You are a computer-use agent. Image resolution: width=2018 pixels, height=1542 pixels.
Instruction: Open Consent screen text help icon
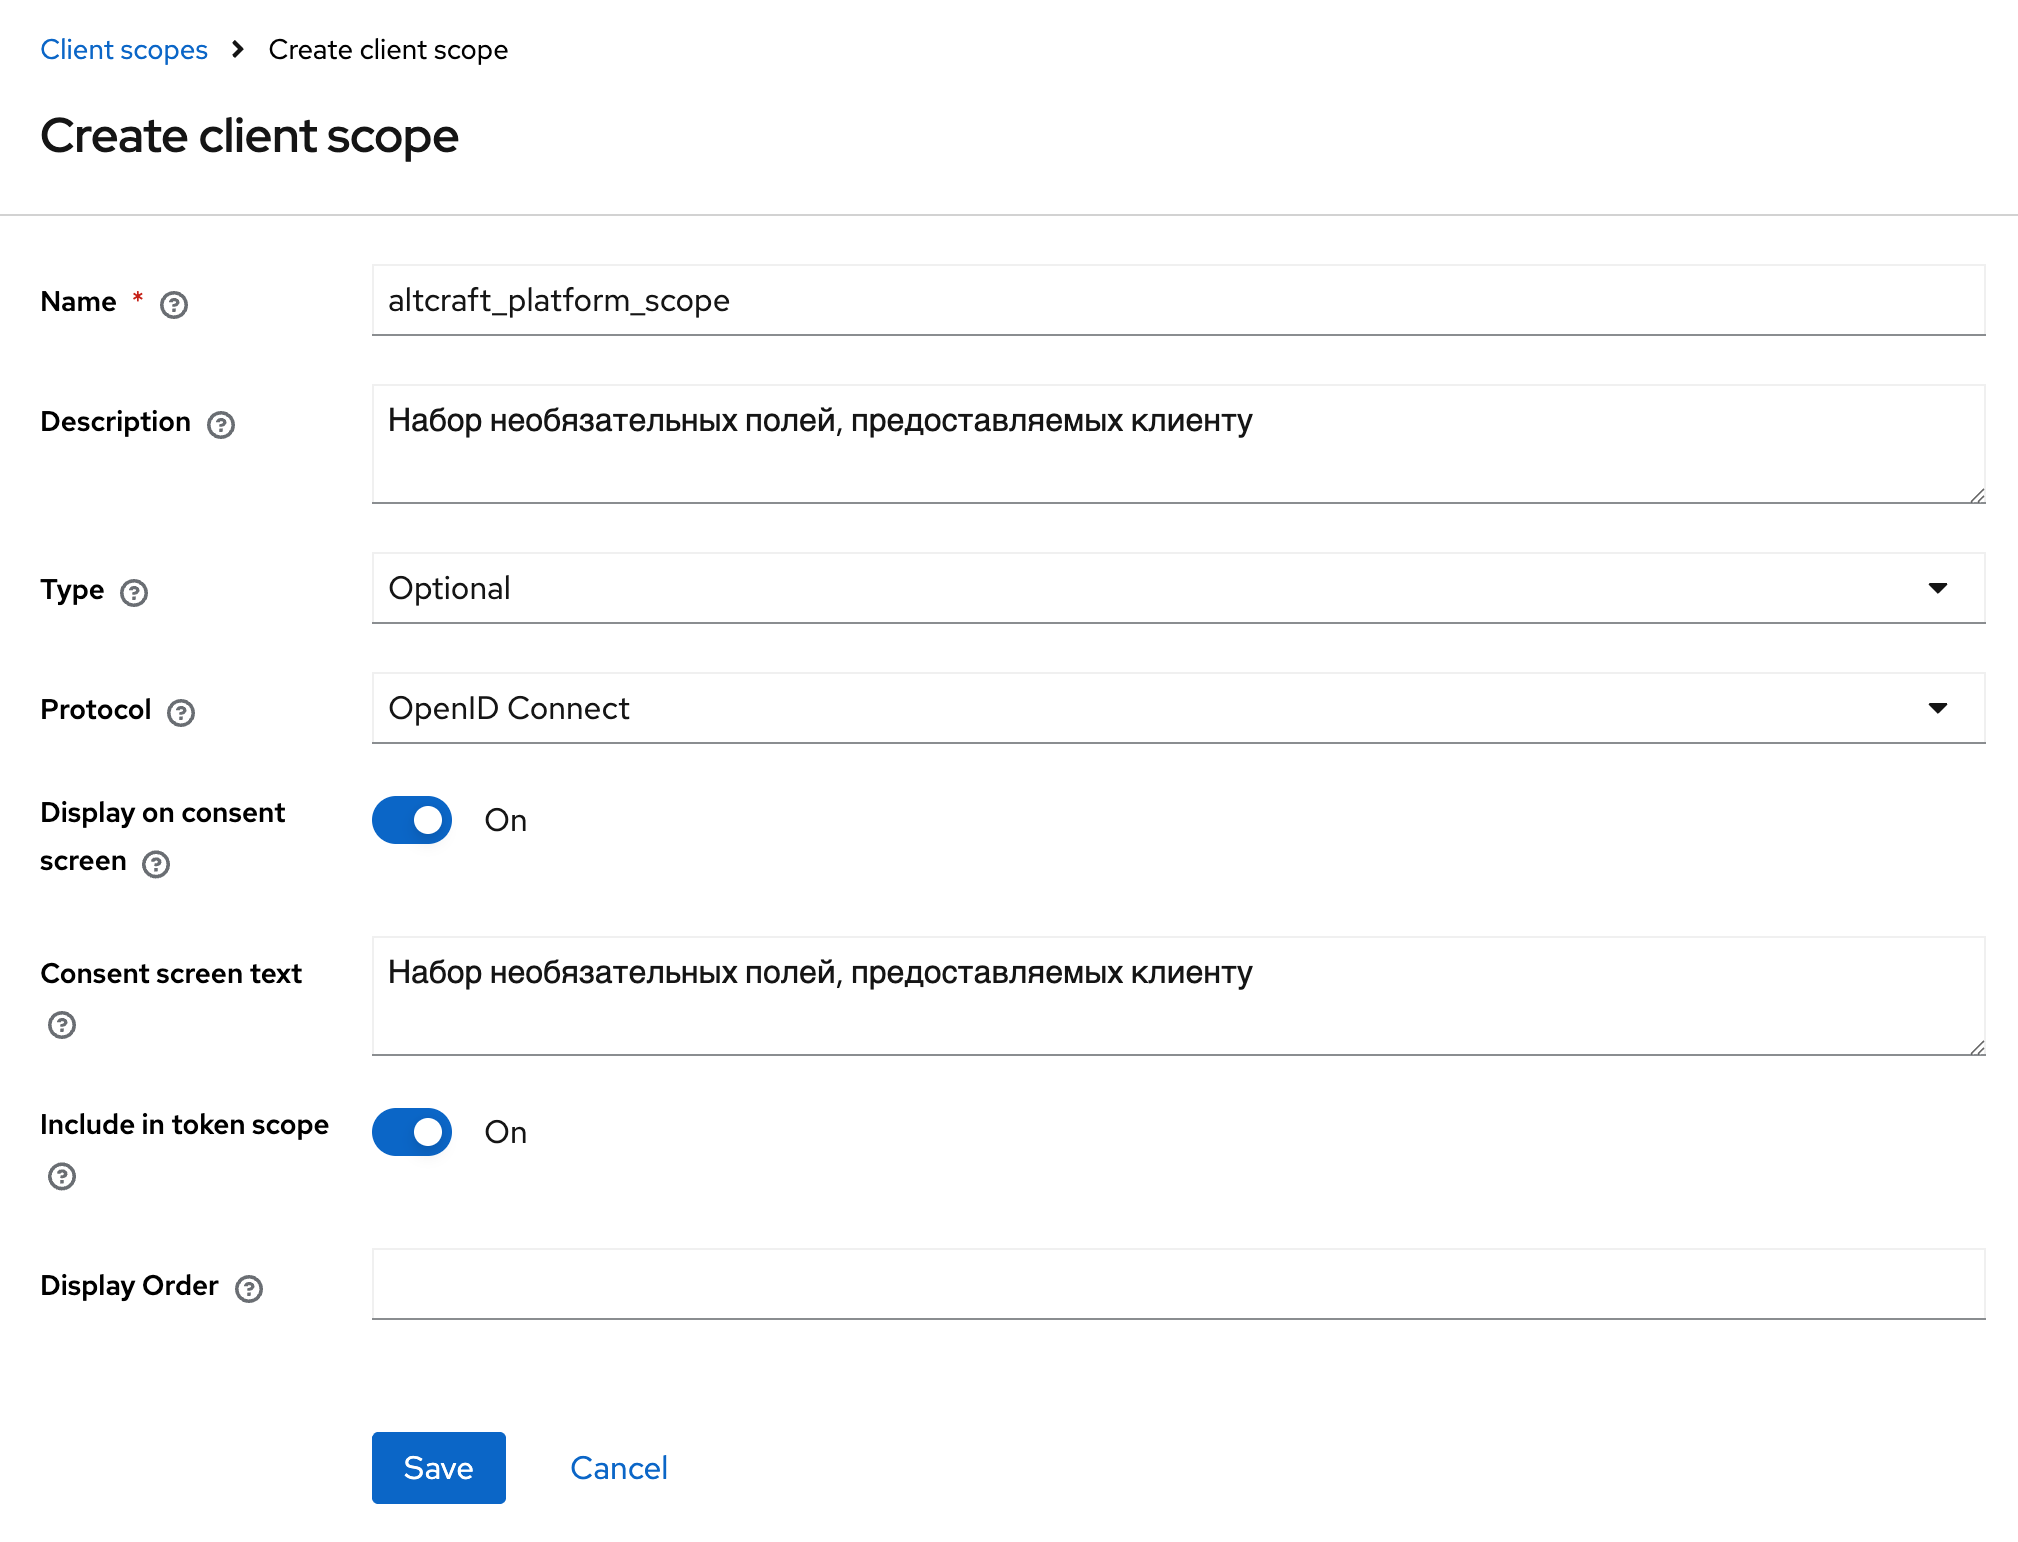[62, 1024]
